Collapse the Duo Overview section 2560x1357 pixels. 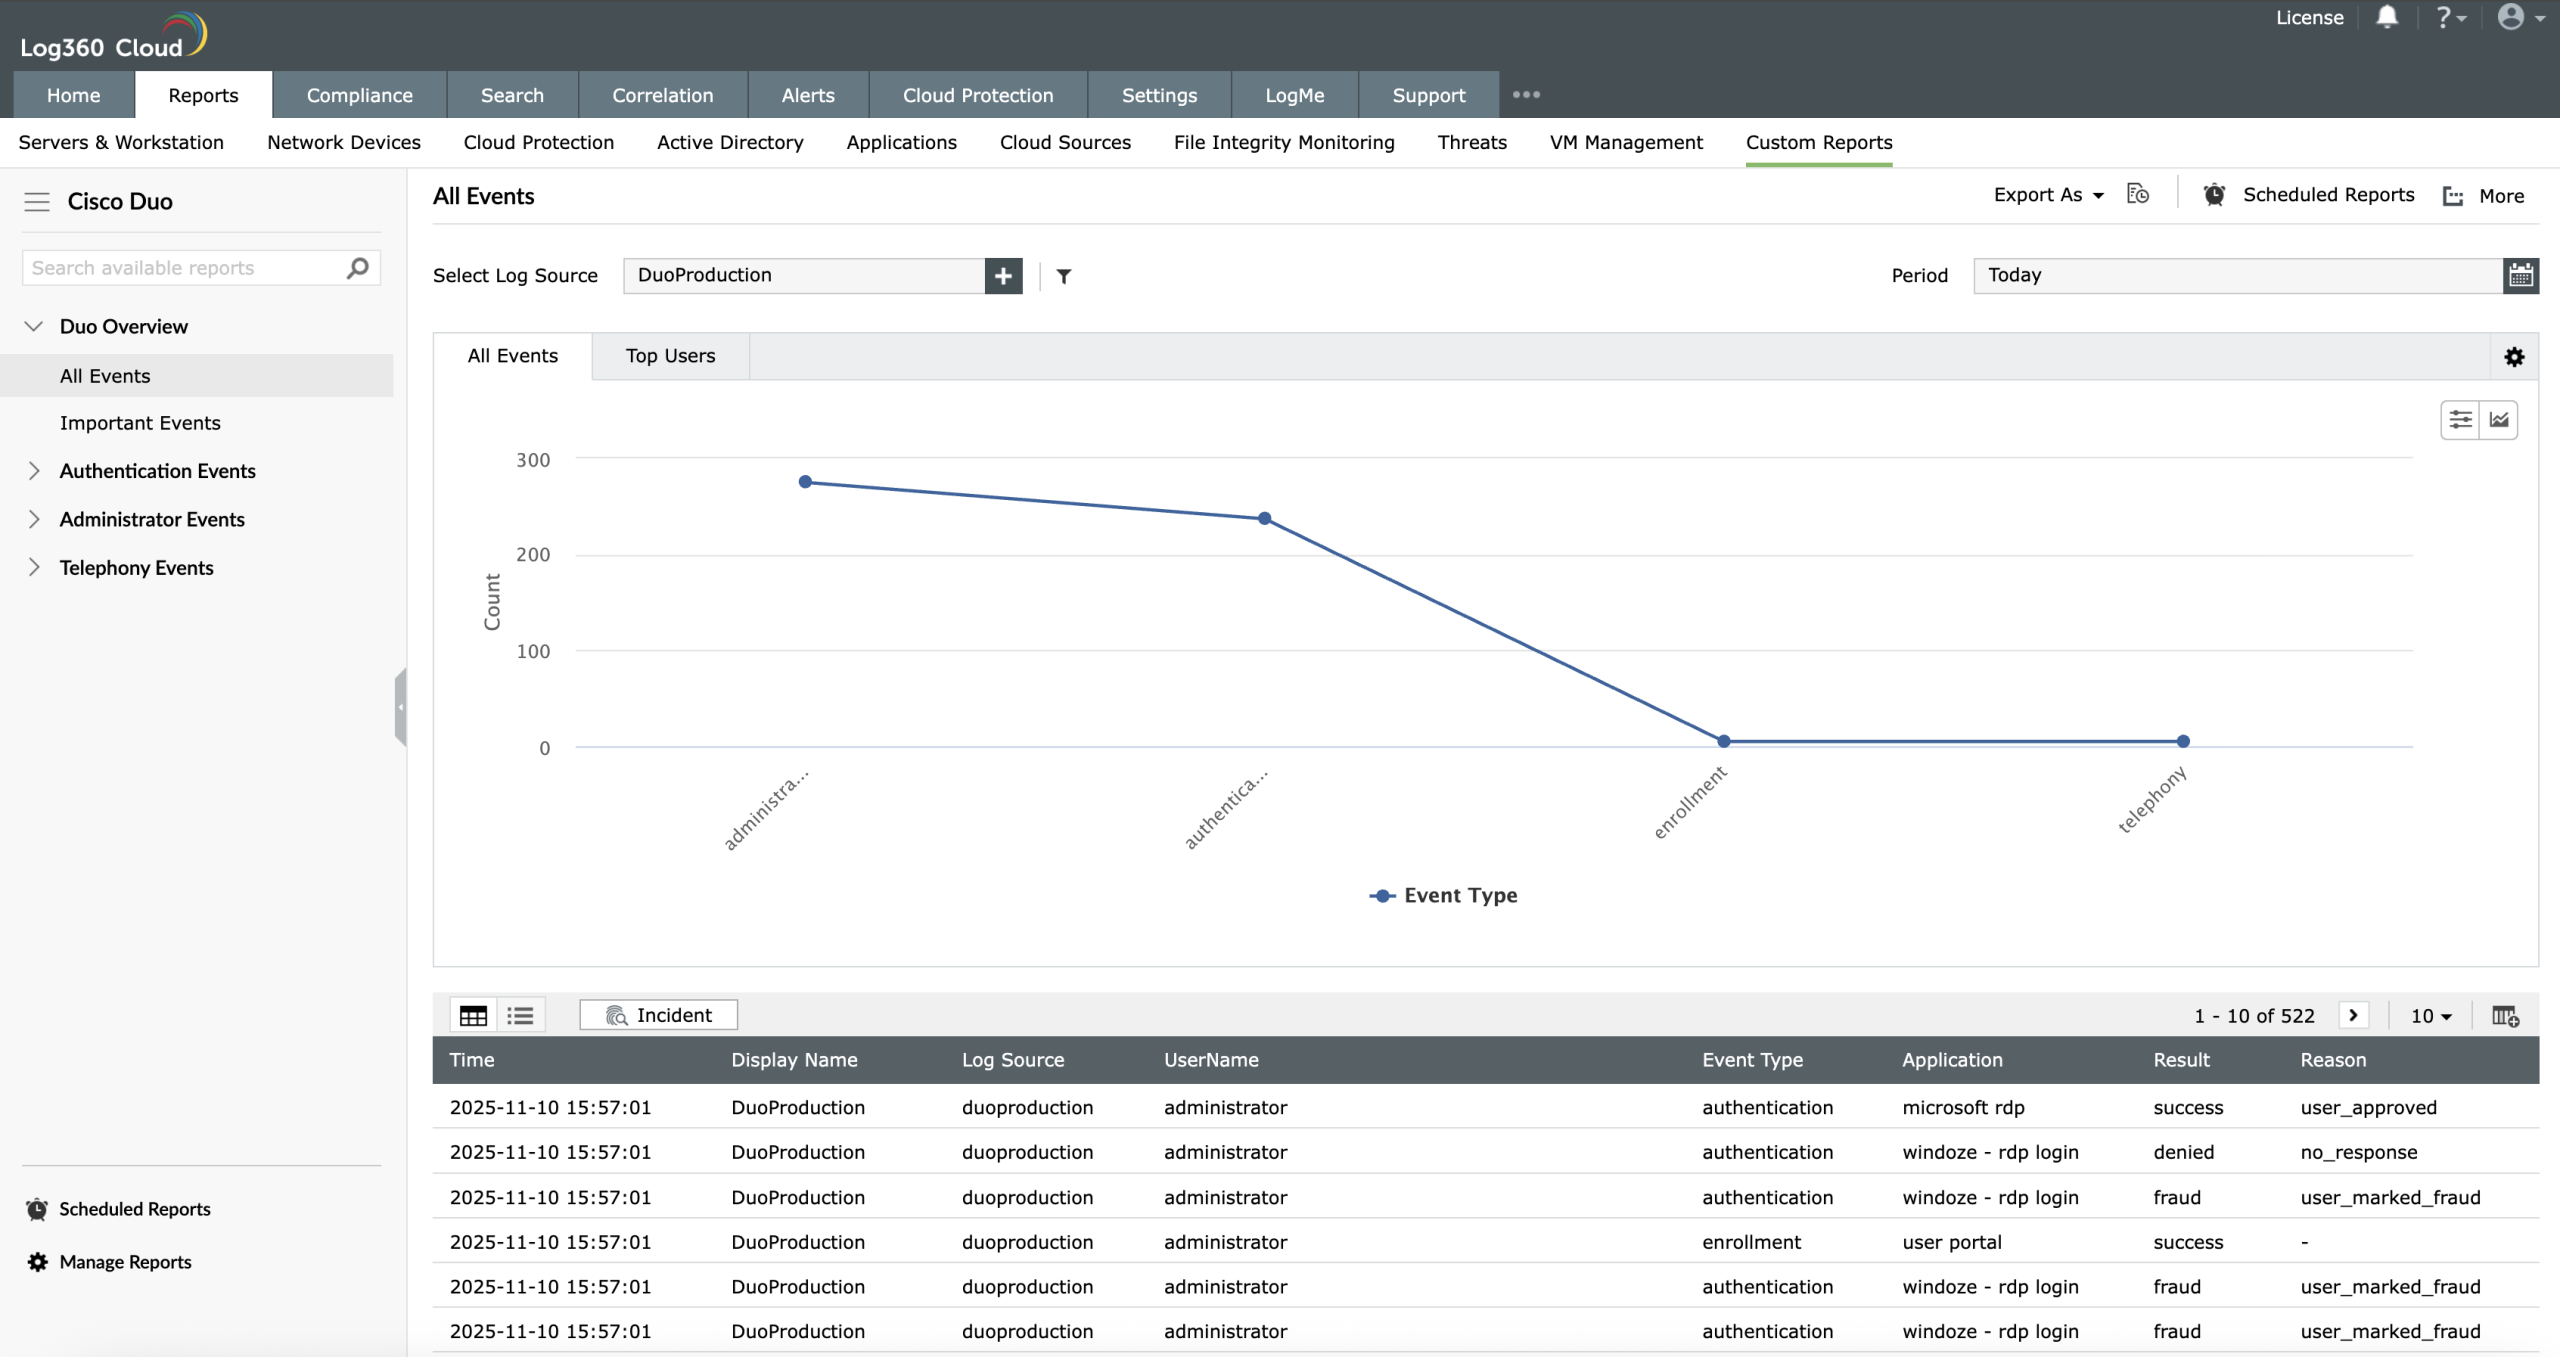coord(34,327)
